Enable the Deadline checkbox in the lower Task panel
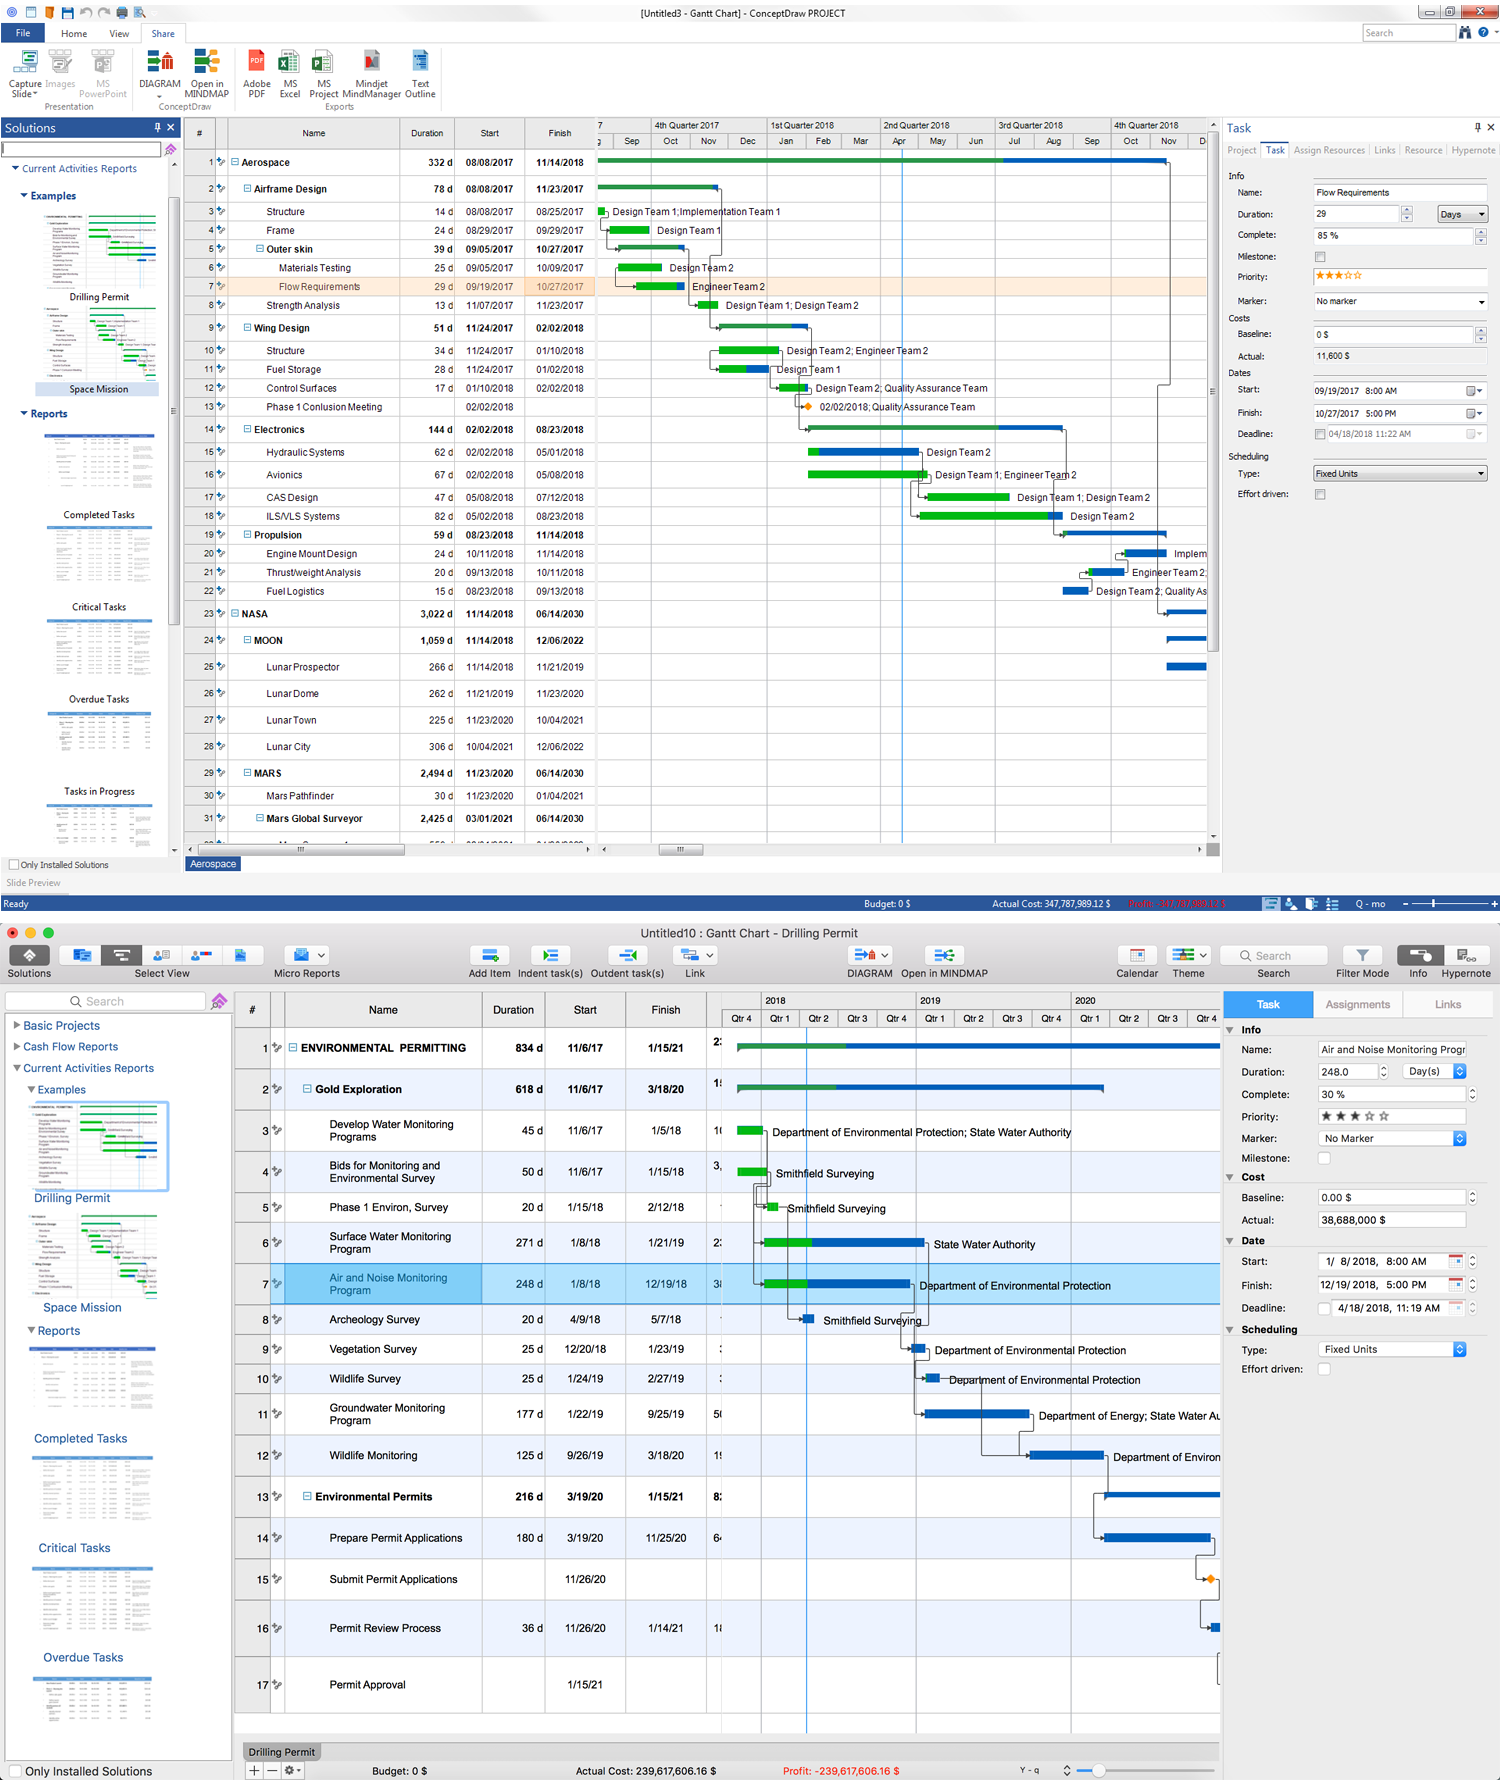This screenshot has width=1500, height=1780. pos(1324,1308)
